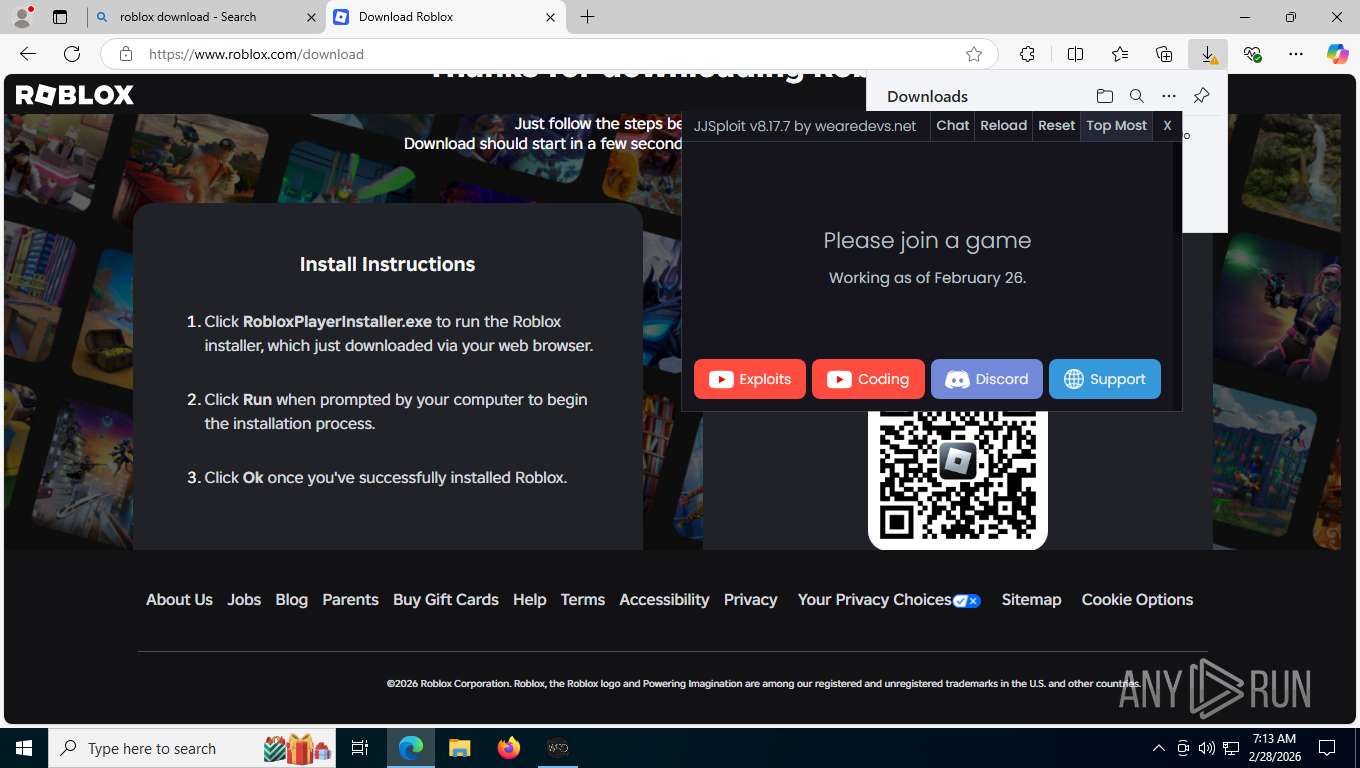Viewport: 1360px width, 768px height.
Task: Click Reset in JJSploit title bar
Action: coord(1056,125)
